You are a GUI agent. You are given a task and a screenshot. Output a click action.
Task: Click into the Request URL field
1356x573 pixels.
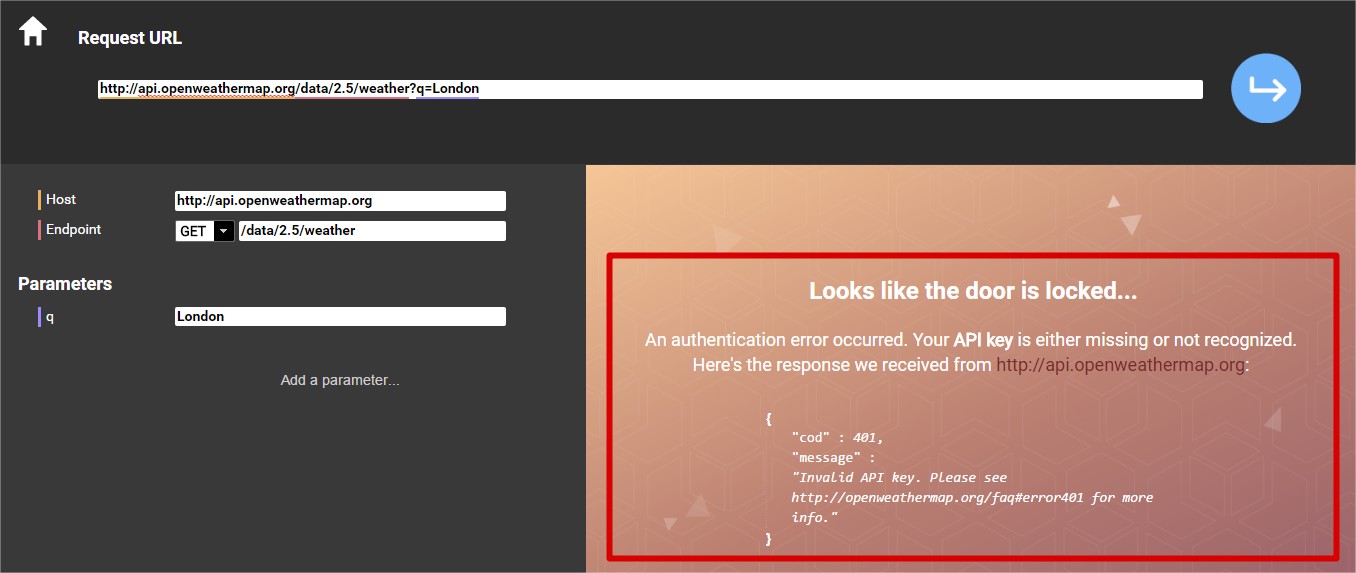[x=650, y=89]
